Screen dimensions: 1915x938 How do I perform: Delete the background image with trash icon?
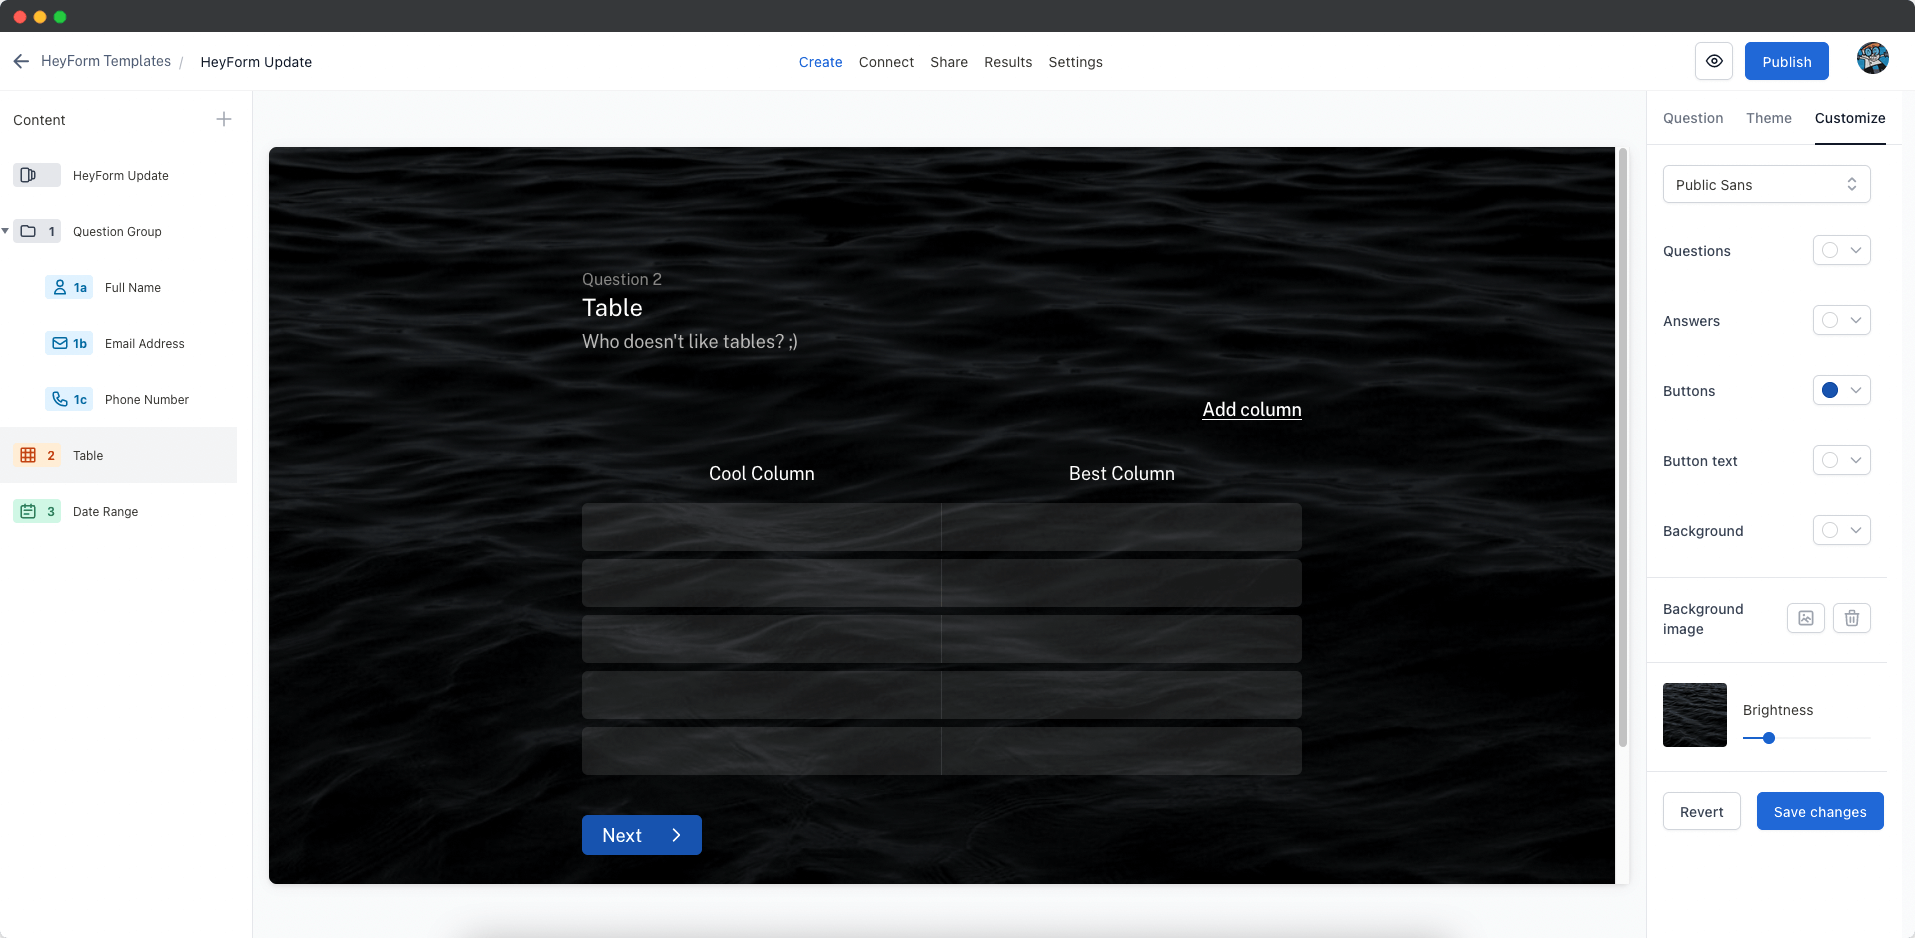pos(1852,618)
